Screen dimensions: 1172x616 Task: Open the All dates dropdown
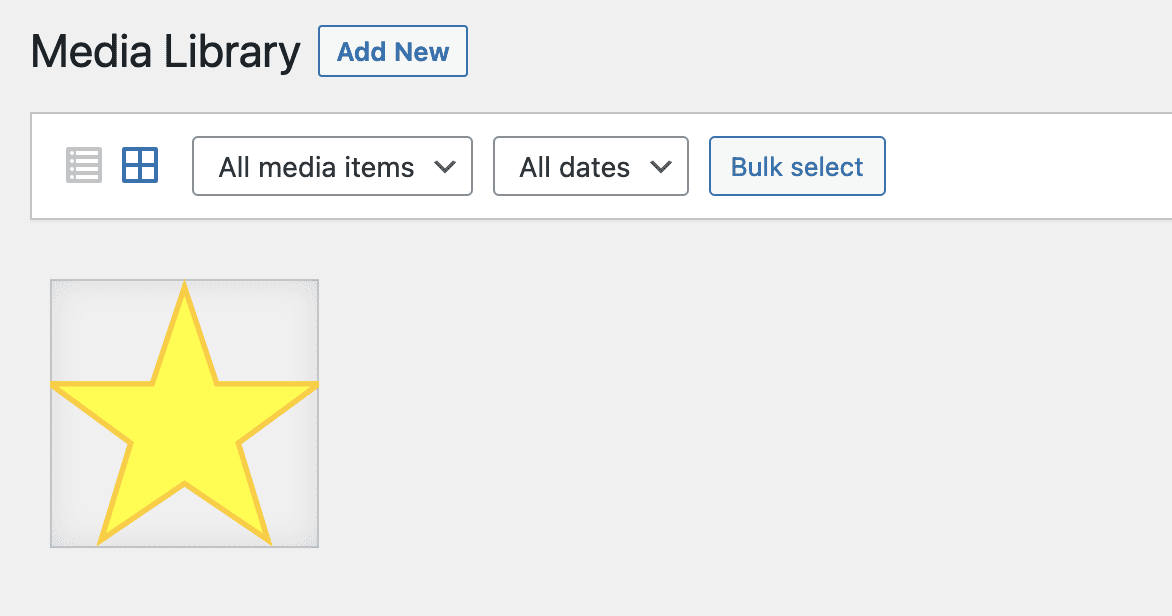pyautogui.click(x=590, y=166)
